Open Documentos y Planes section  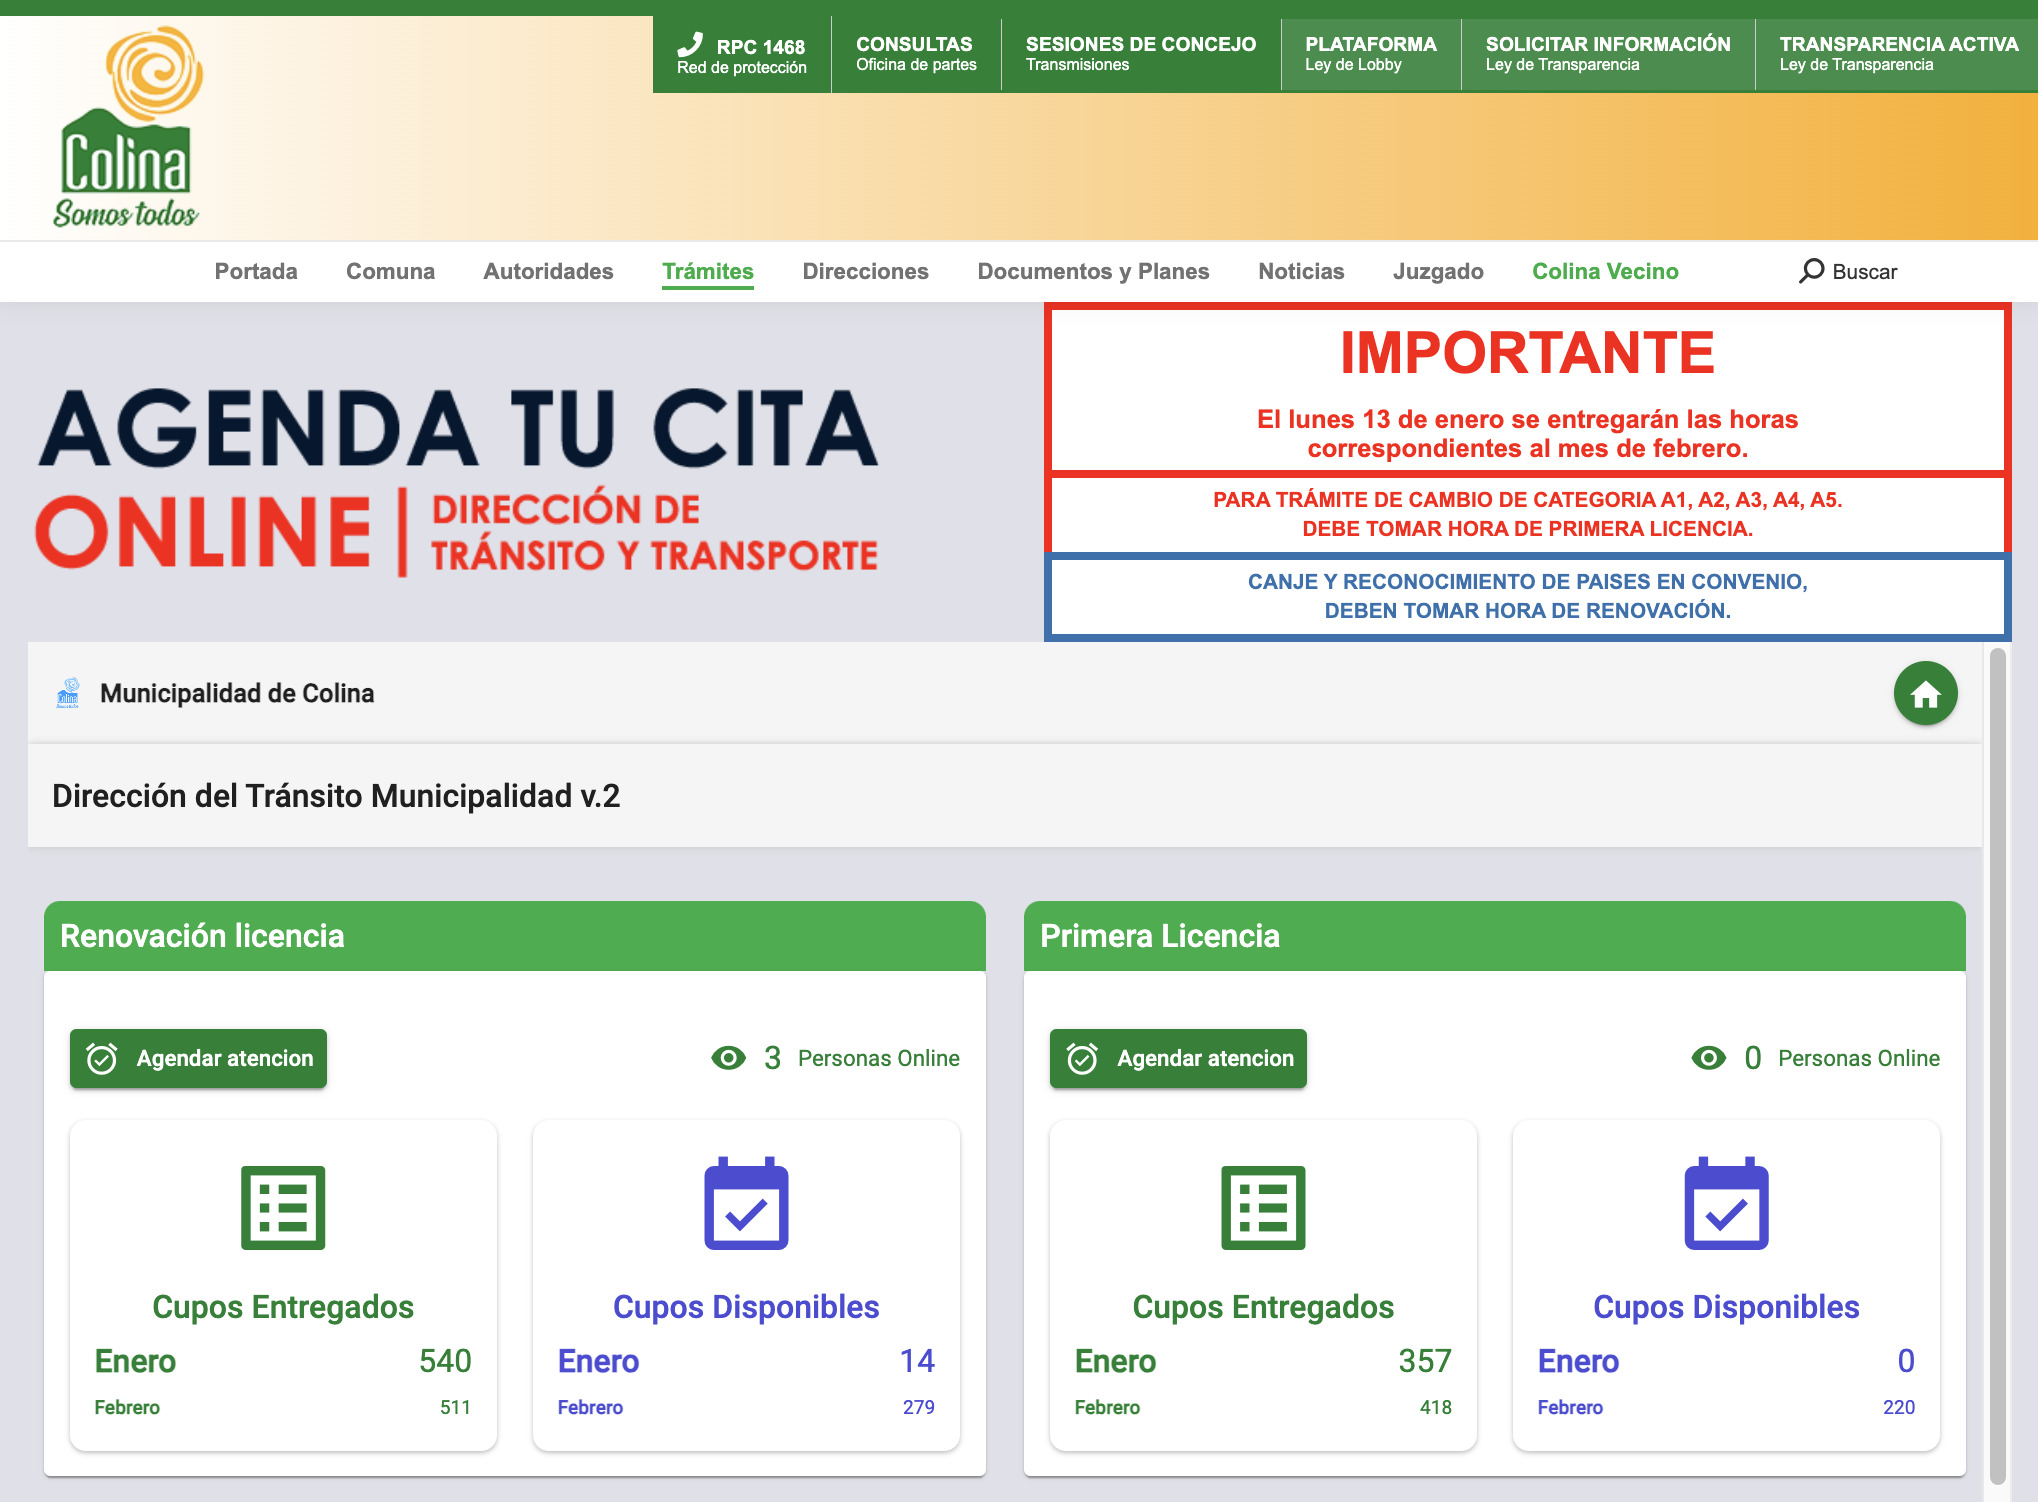click(x=1094, y=271)
